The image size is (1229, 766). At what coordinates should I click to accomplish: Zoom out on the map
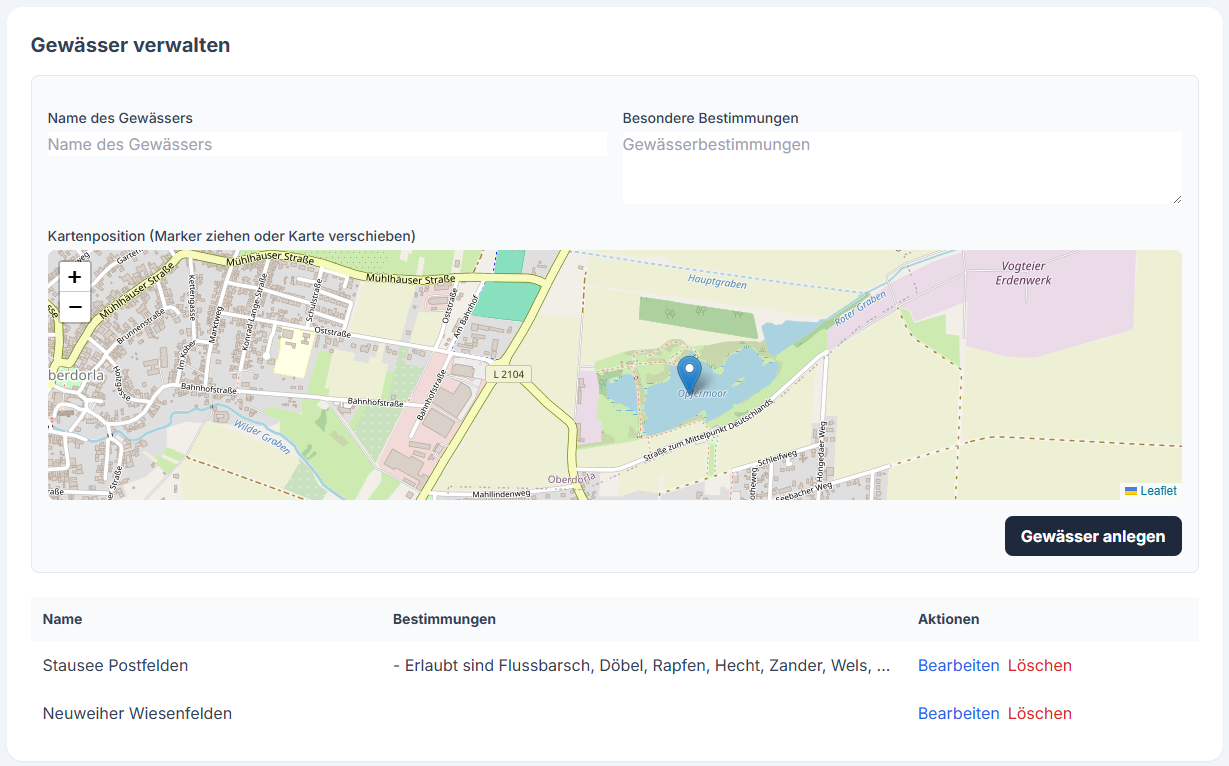pos(75,306)
